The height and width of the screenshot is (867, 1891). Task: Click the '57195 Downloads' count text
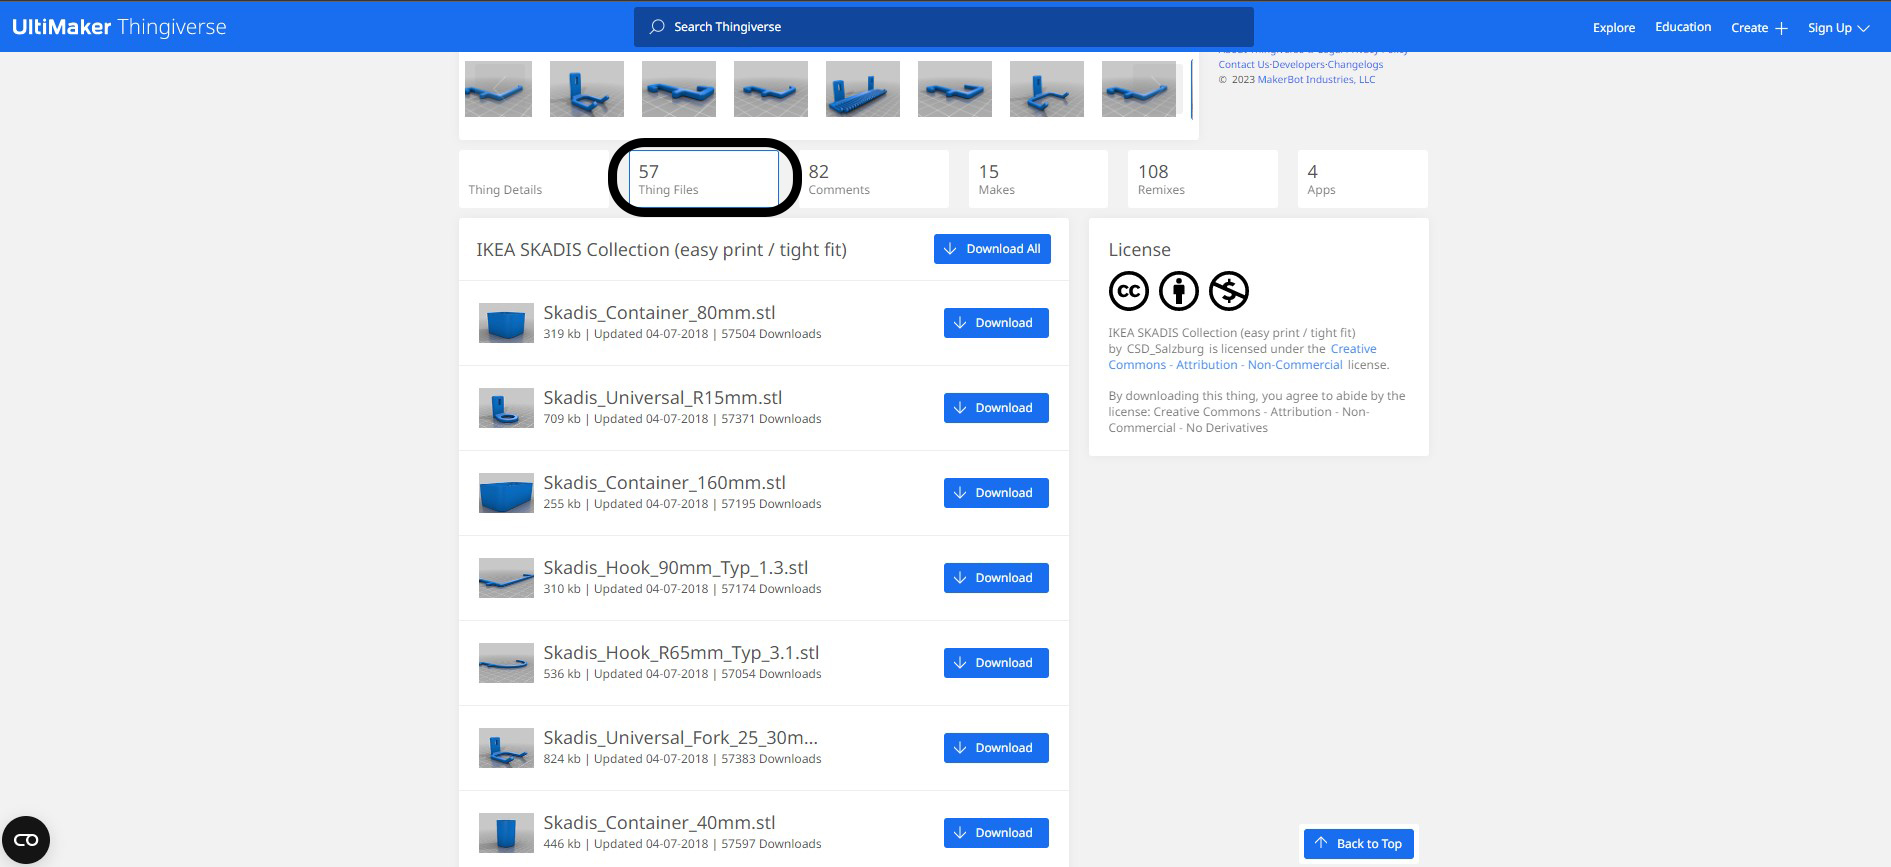coord(771,504)
